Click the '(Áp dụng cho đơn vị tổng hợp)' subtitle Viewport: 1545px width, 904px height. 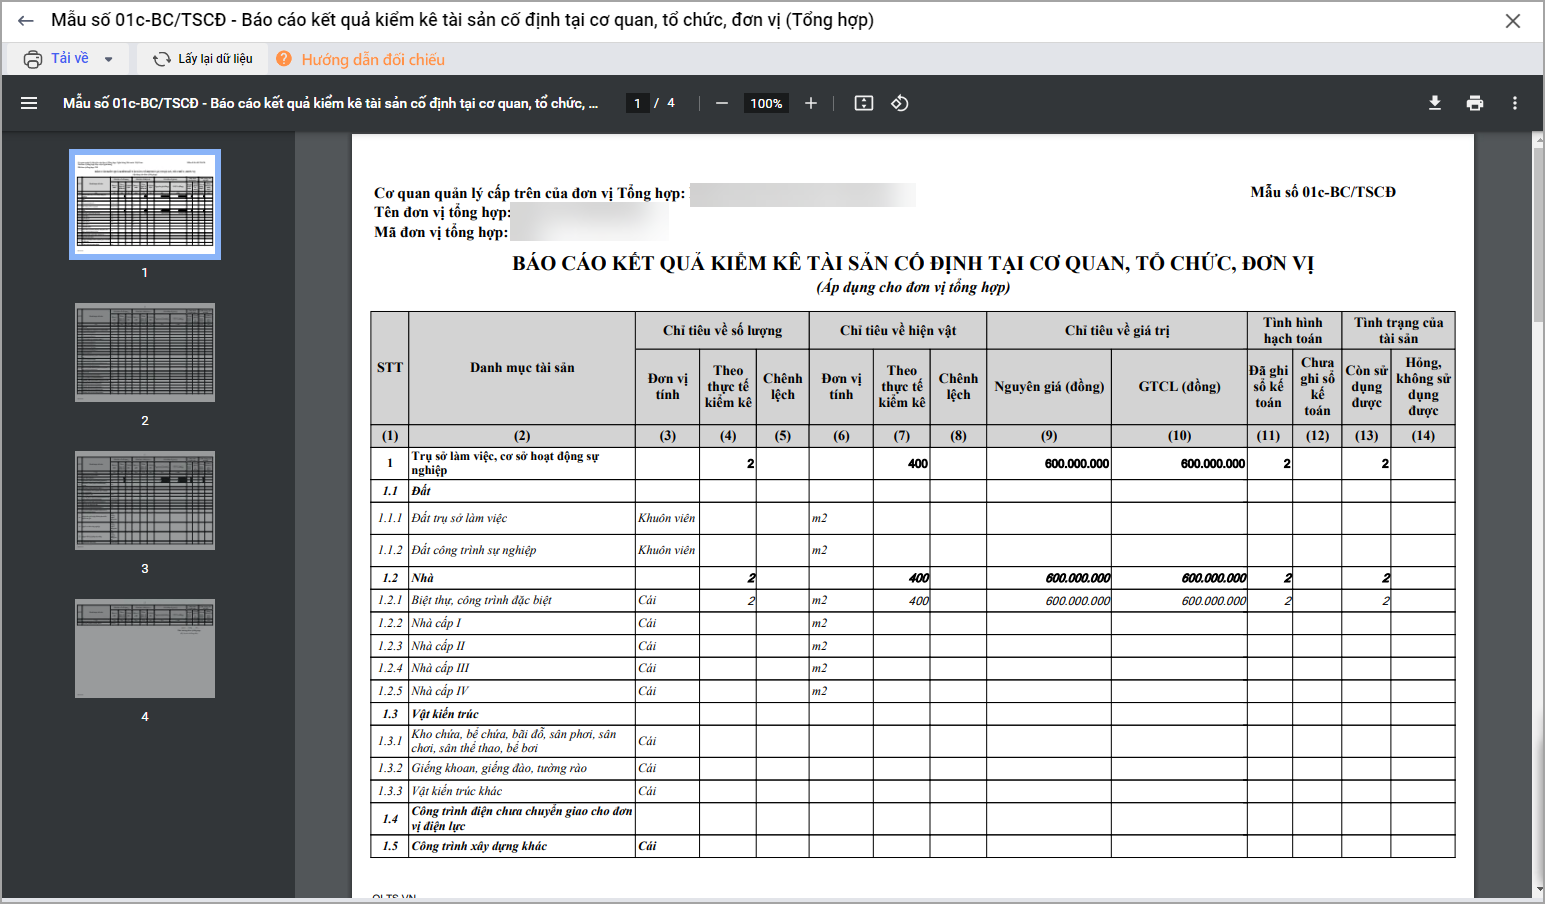[x=914, y=288]
